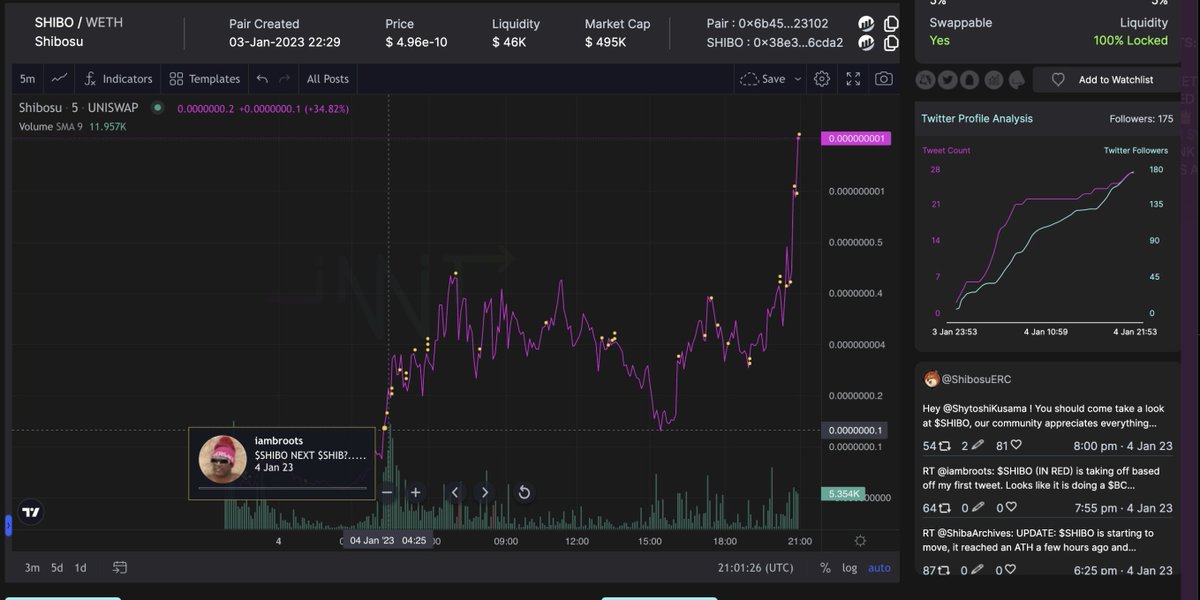The height and width of the screenshot is (600, 1200).
Task: Open the go-to-date calendar icon
Action: 120,568
